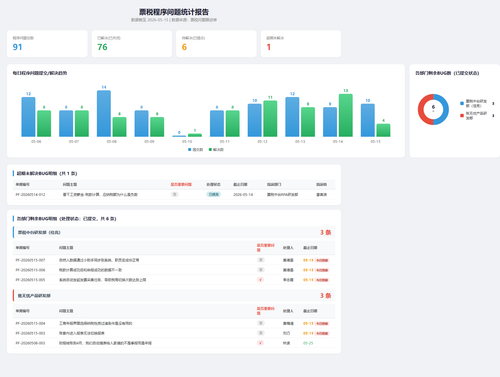Click the report ID PF-20260515-006
500x377 pixels.
[x=30, y=270]
